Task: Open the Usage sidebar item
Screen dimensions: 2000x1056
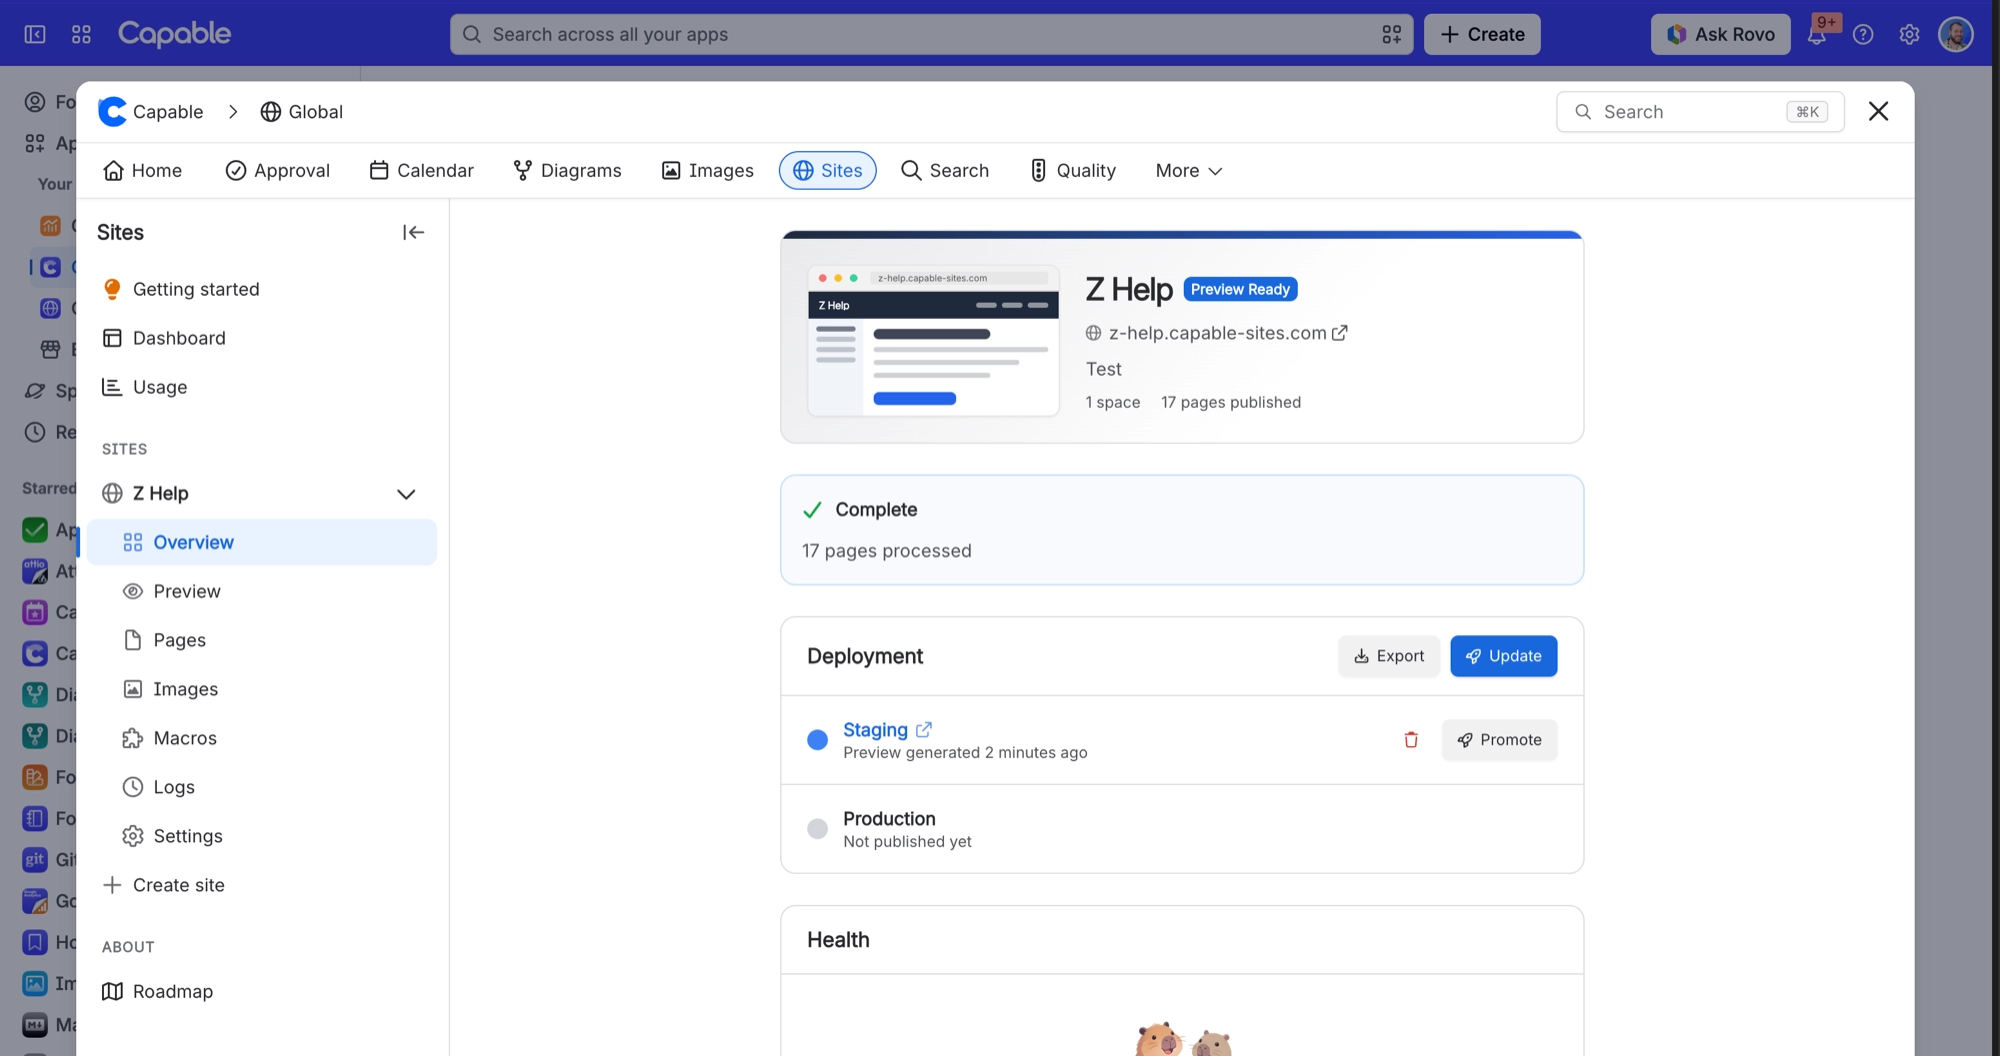Action: (261, 387)
